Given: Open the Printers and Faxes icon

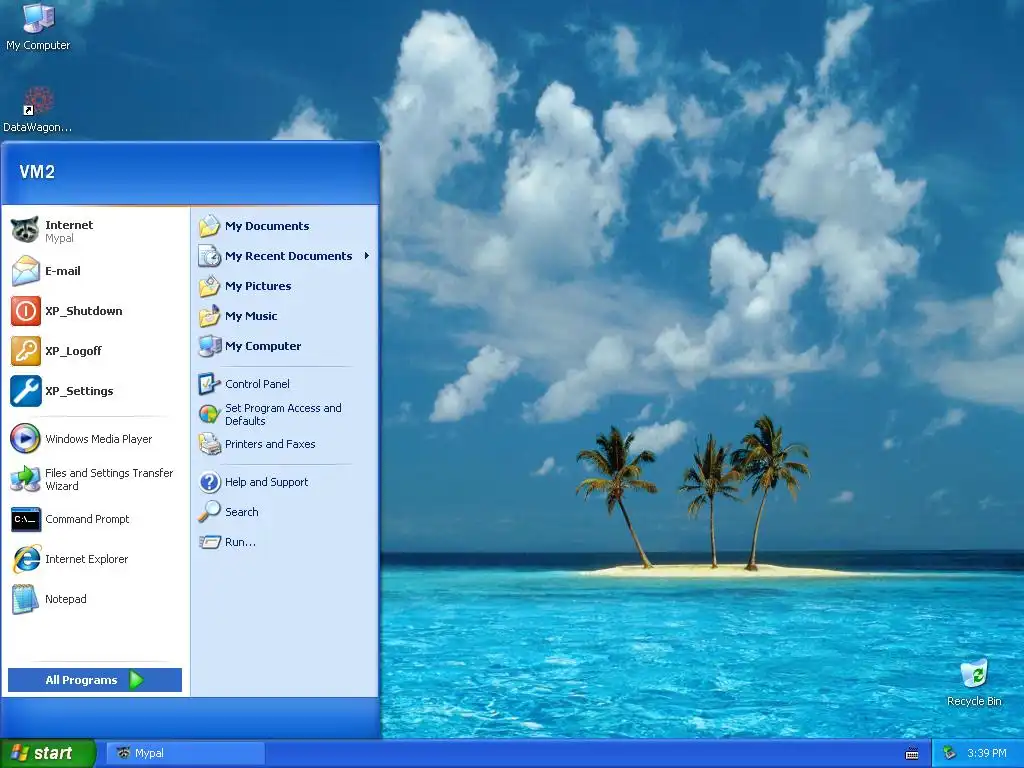Looking at the screenshot, I should [210, 444].
